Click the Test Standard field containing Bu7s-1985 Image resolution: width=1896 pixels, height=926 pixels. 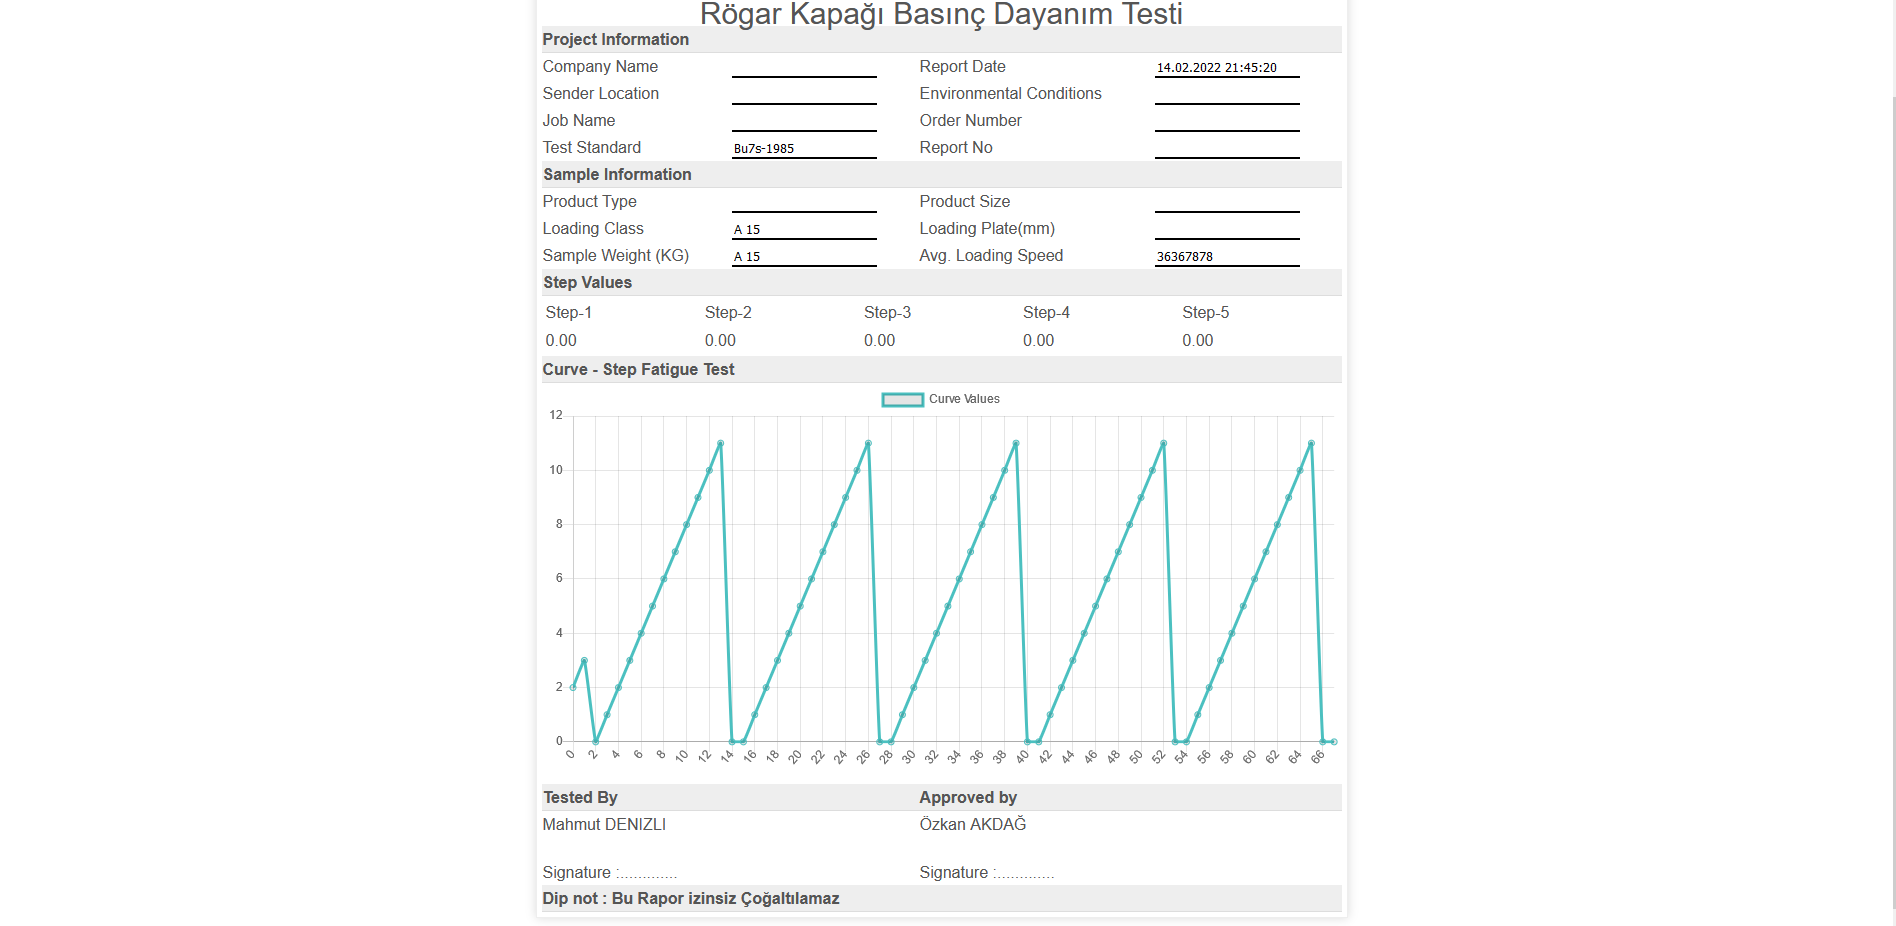(x=803, y=148)
